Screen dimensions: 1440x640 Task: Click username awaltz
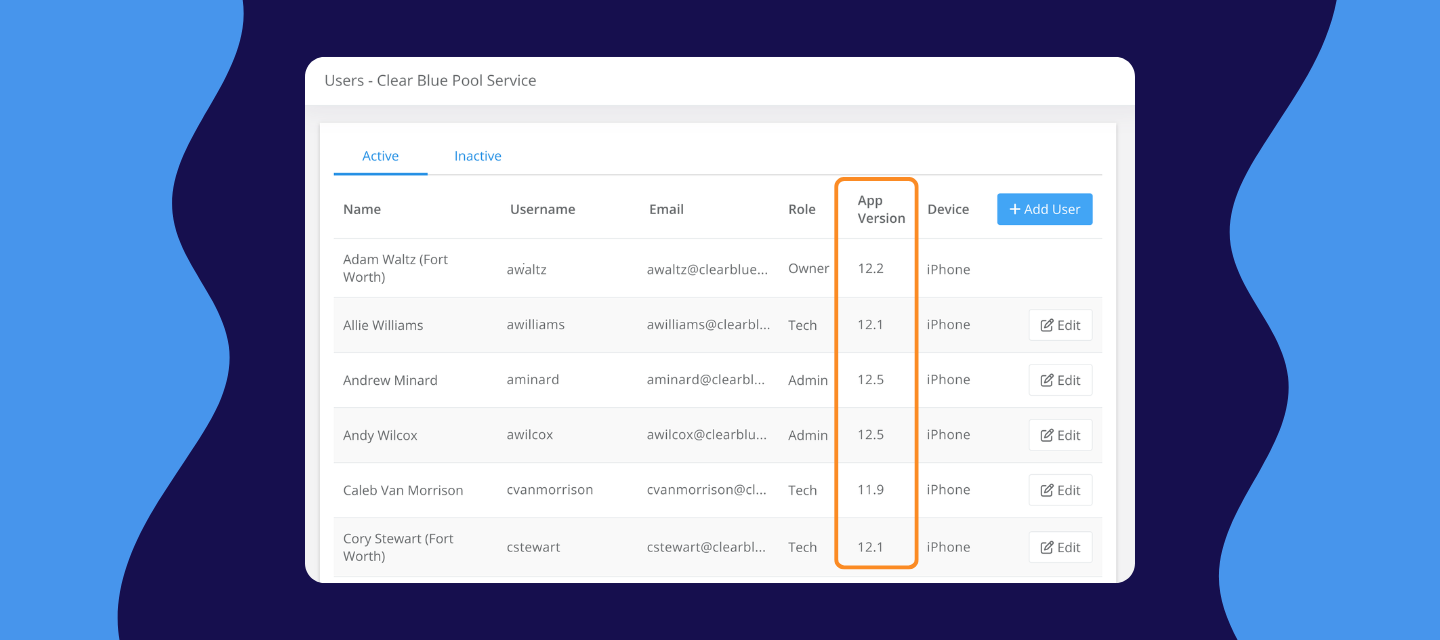click(x=527, y=269)
